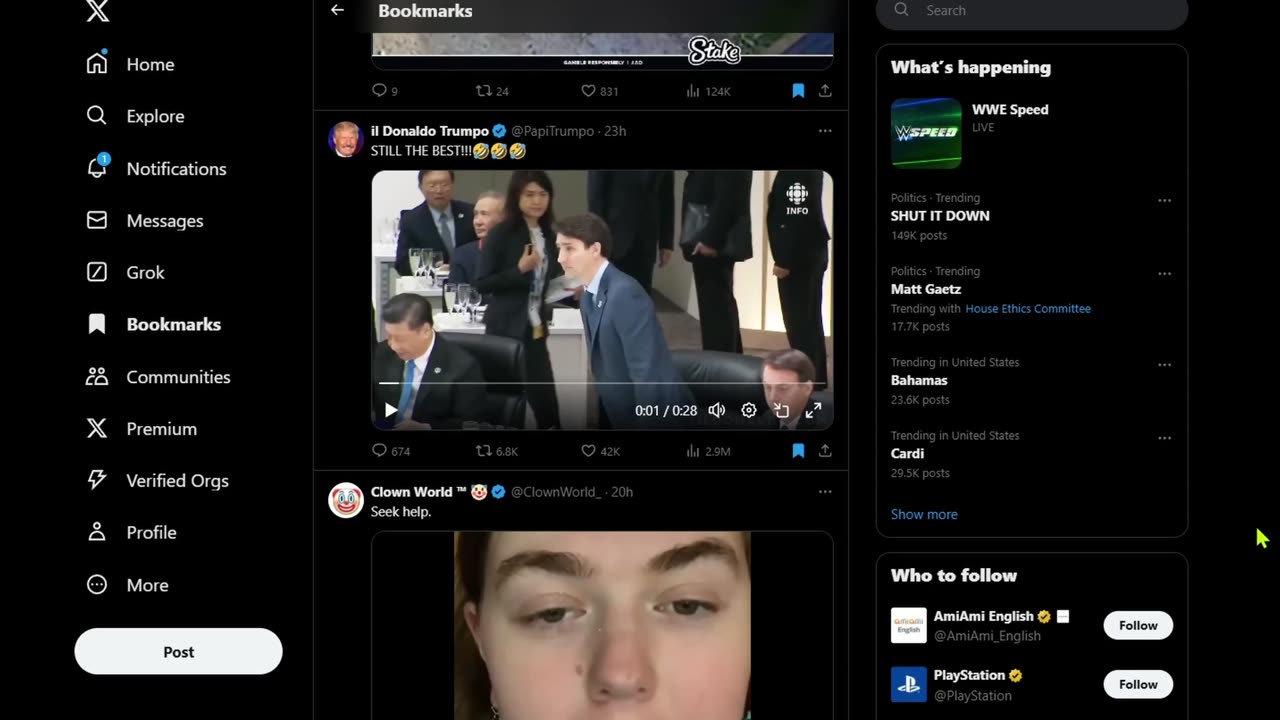
Task: Open more options for SHUT IT DOWN trend
Action: [x=1164, y=200]
